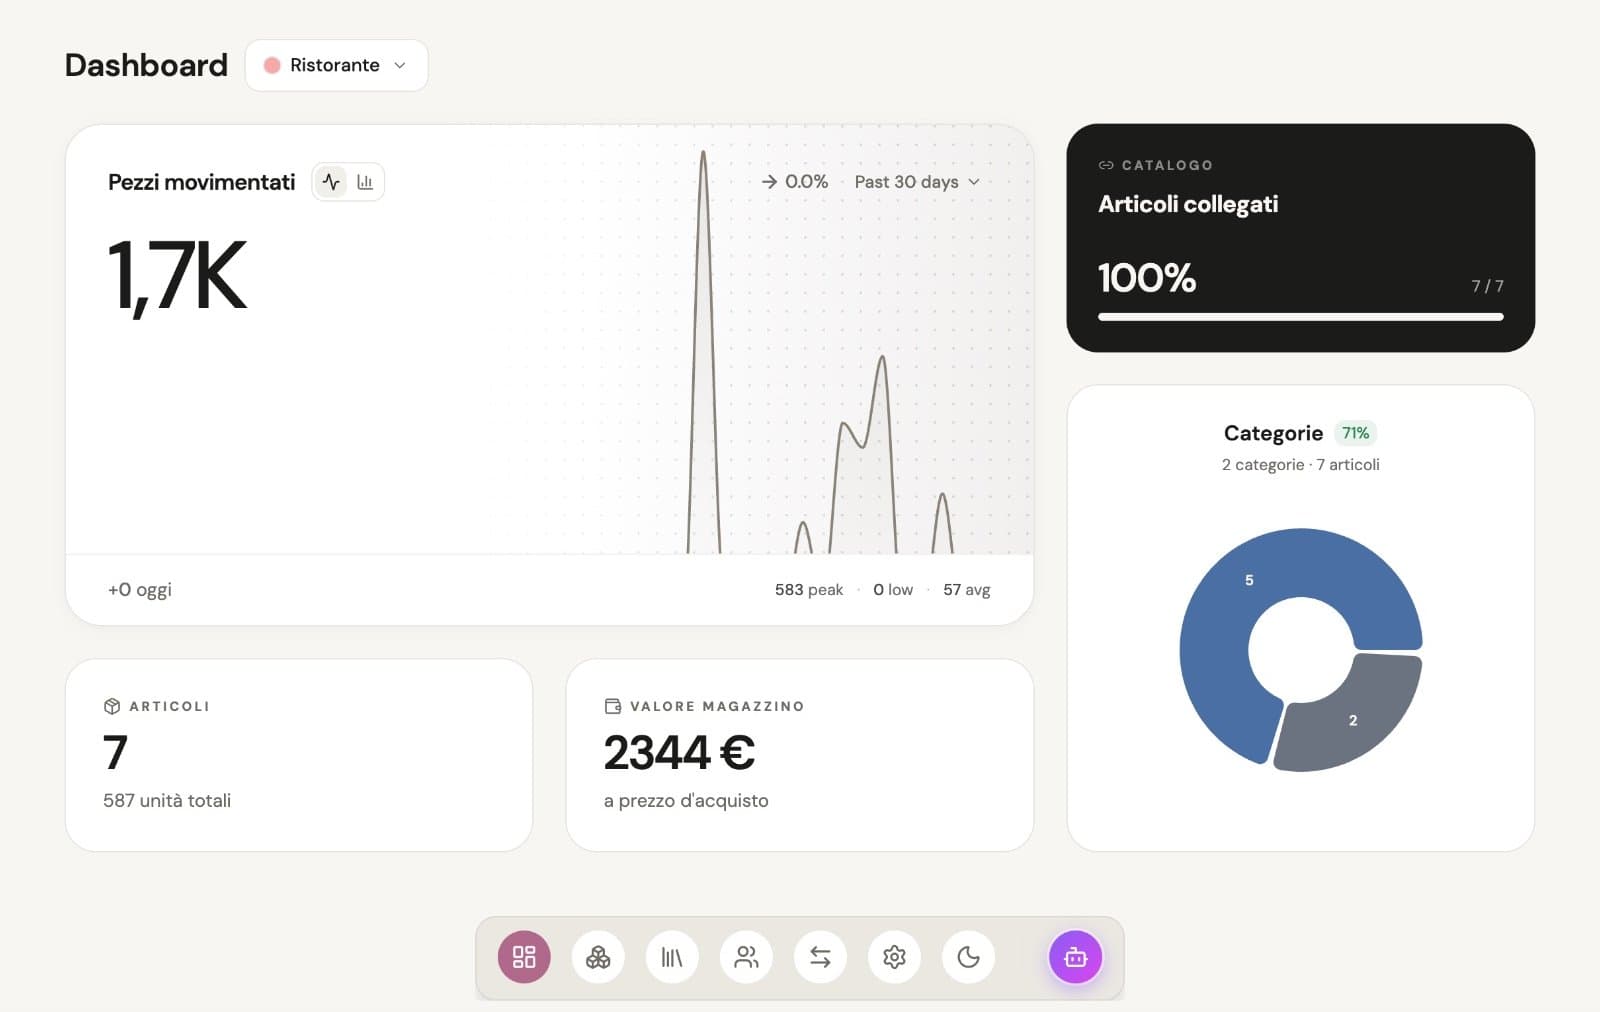
Task: Click the 2344 € warehouse value
Action: [x=680, y=753]
